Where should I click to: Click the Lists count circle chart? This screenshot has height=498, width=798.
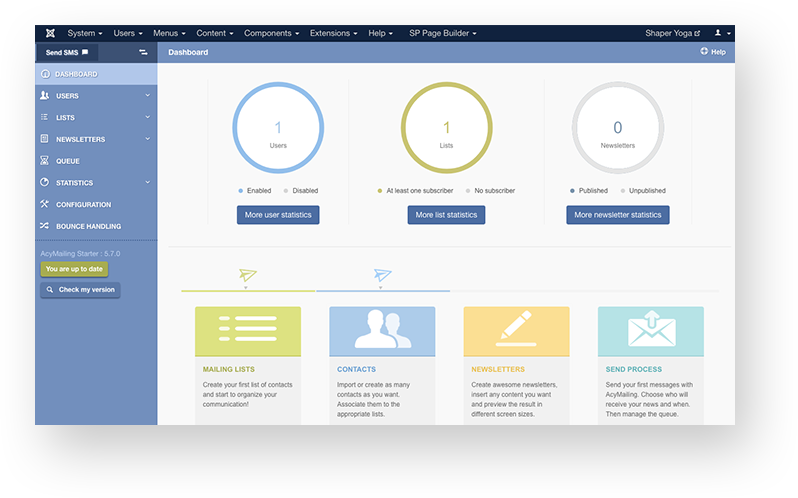point(446,128)
